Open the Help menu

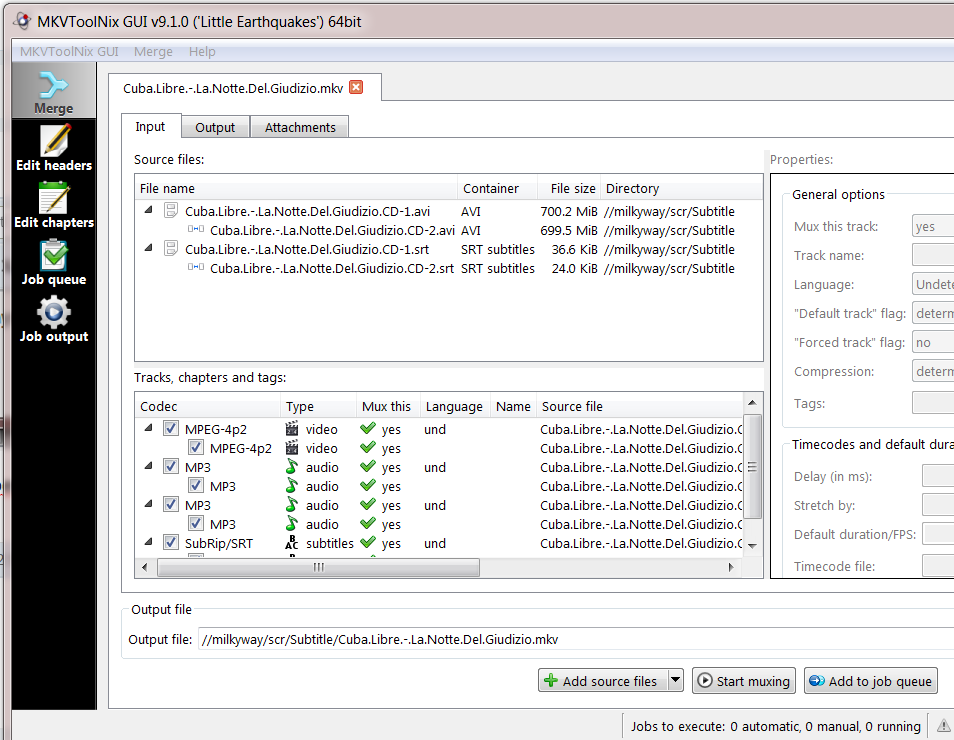pos(202,51)
